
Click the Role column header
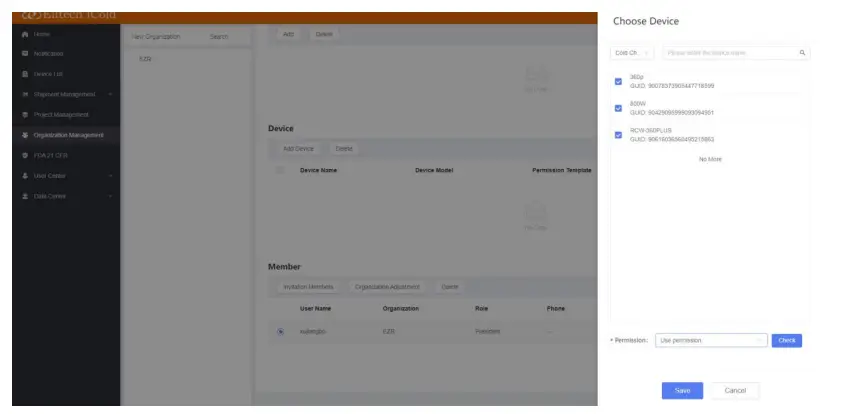coord(481,309)
